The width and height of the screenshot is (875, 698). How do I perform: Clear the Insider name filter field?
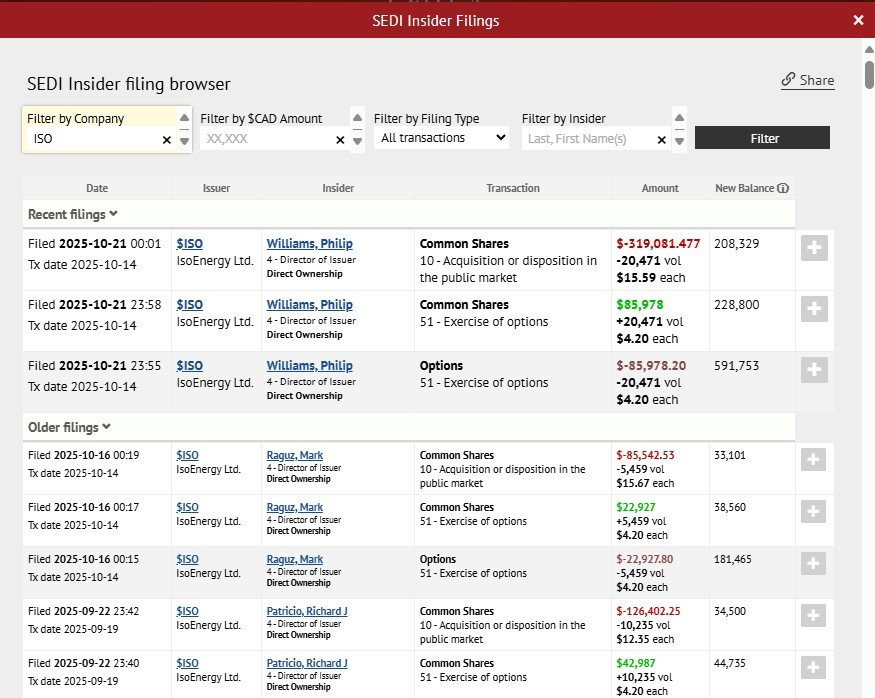(661, 140)
